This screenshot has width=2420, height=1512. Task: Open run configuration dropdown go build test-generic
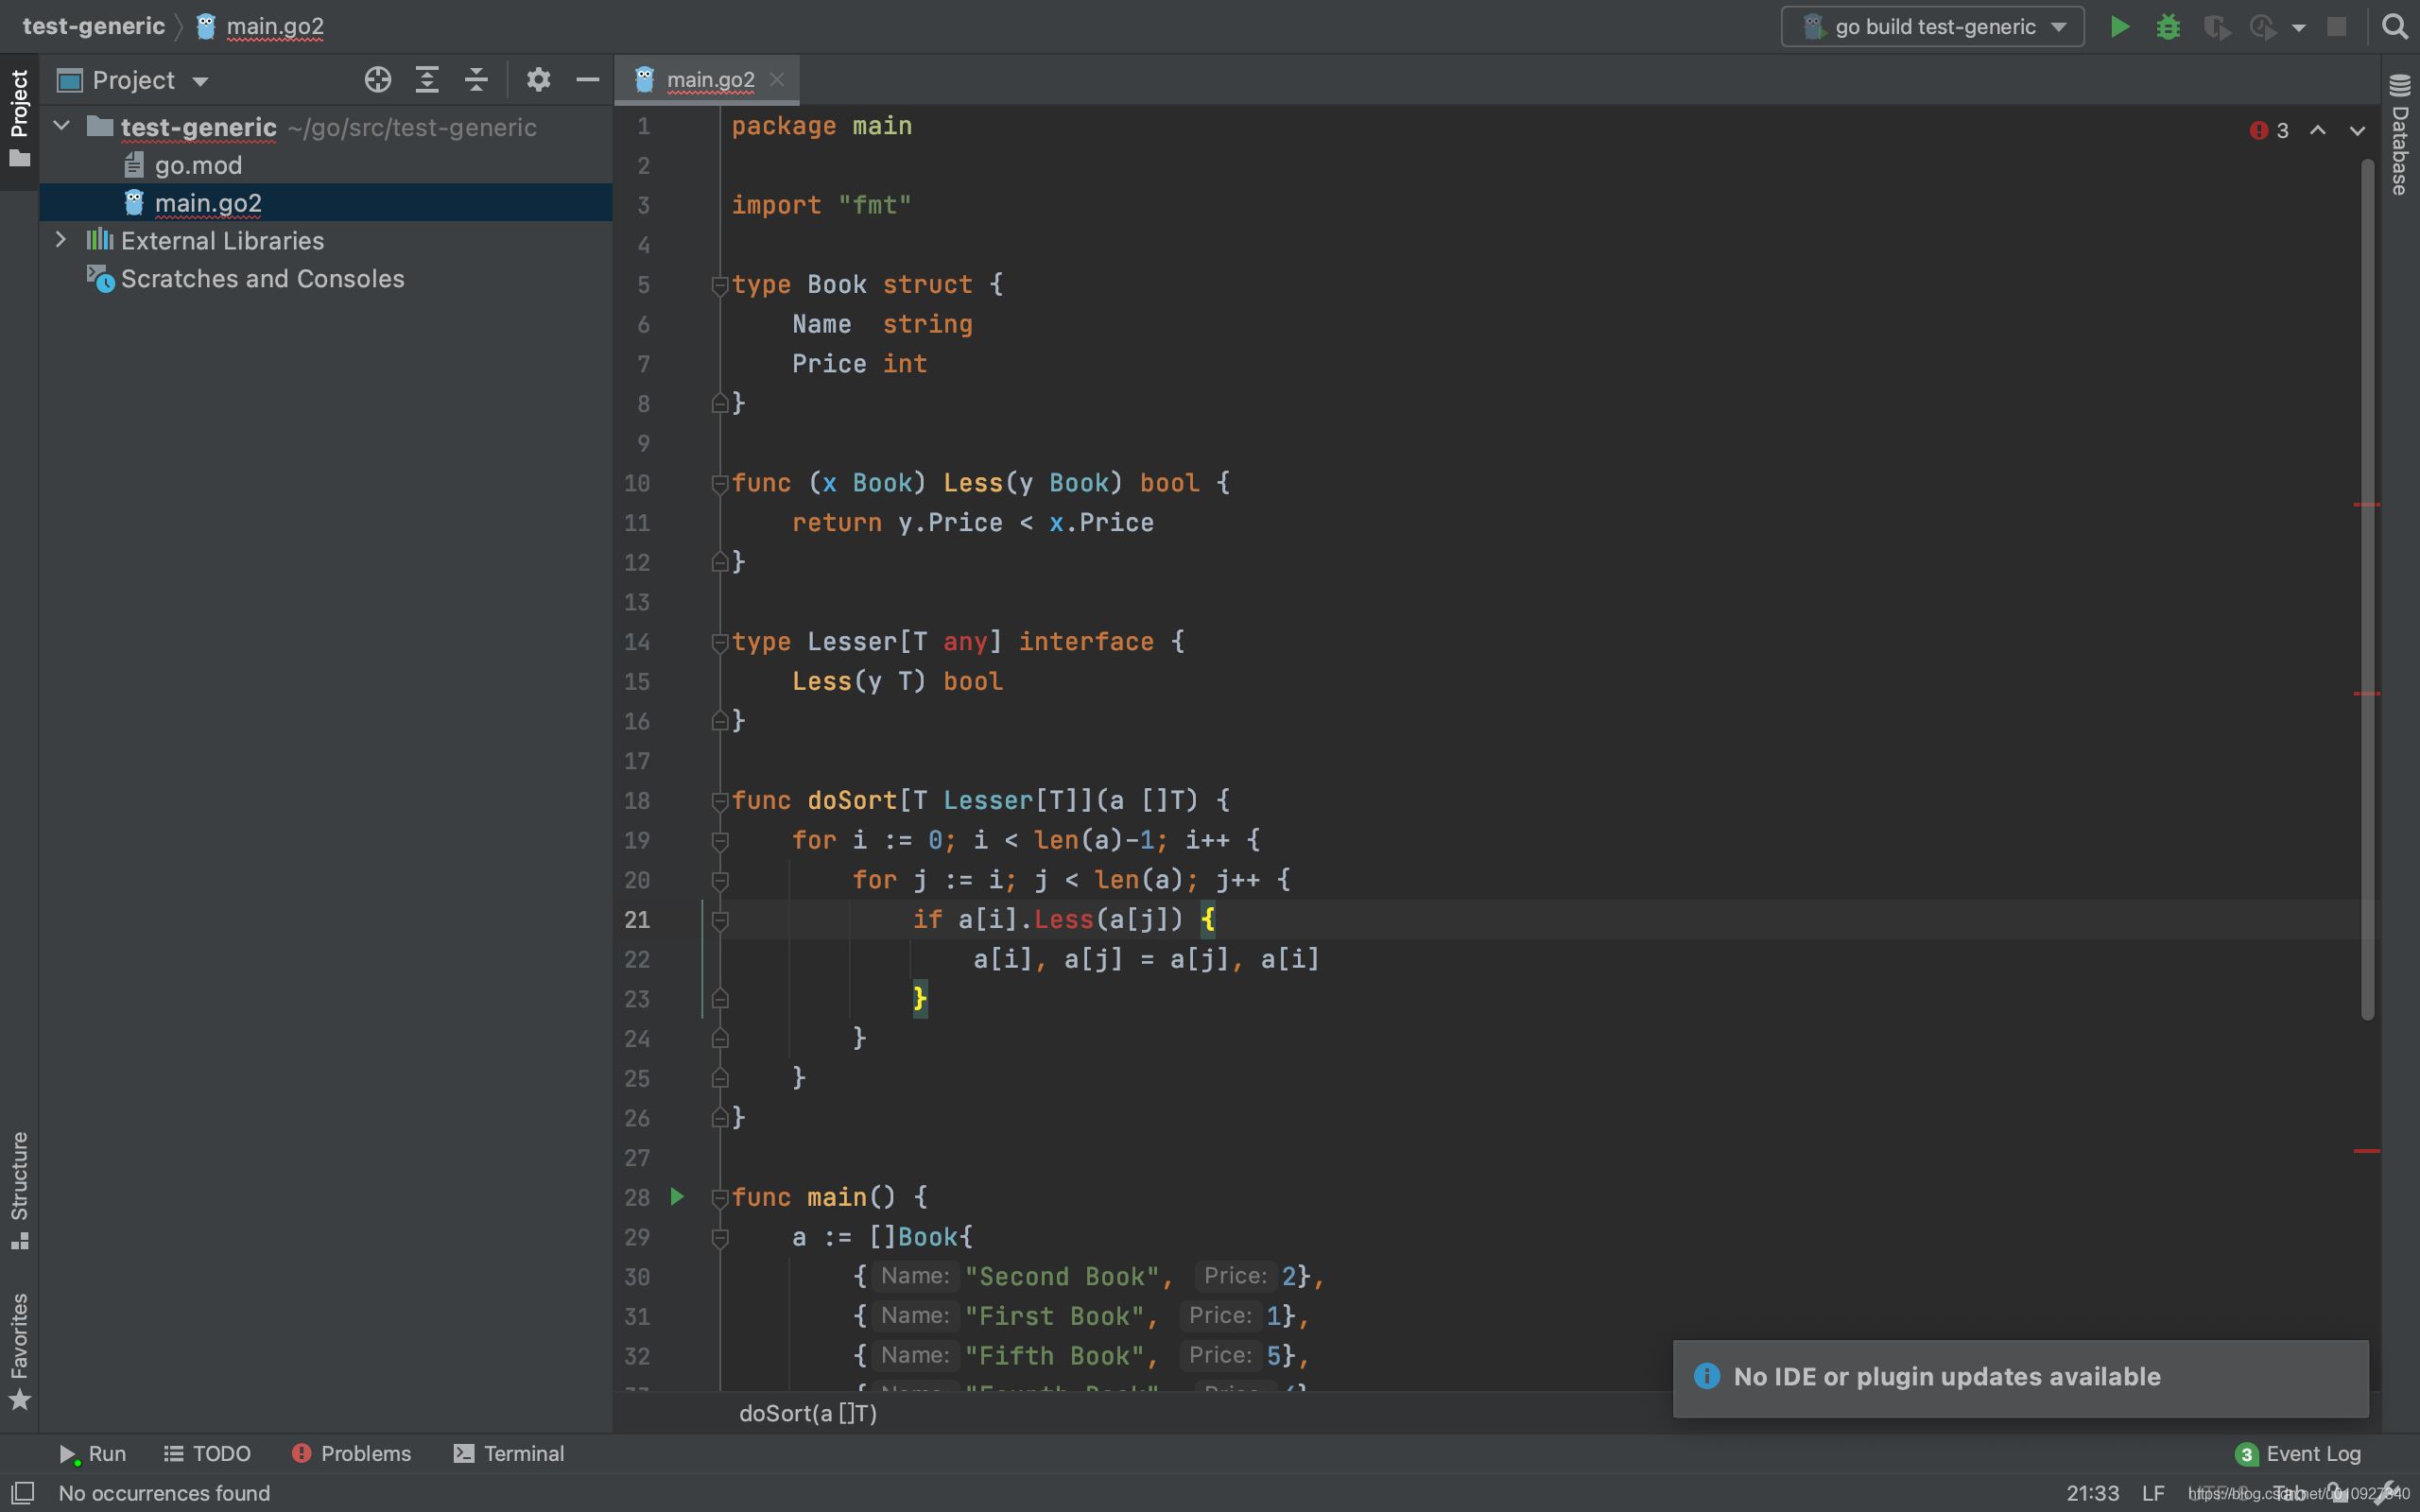coord(1932,26)
